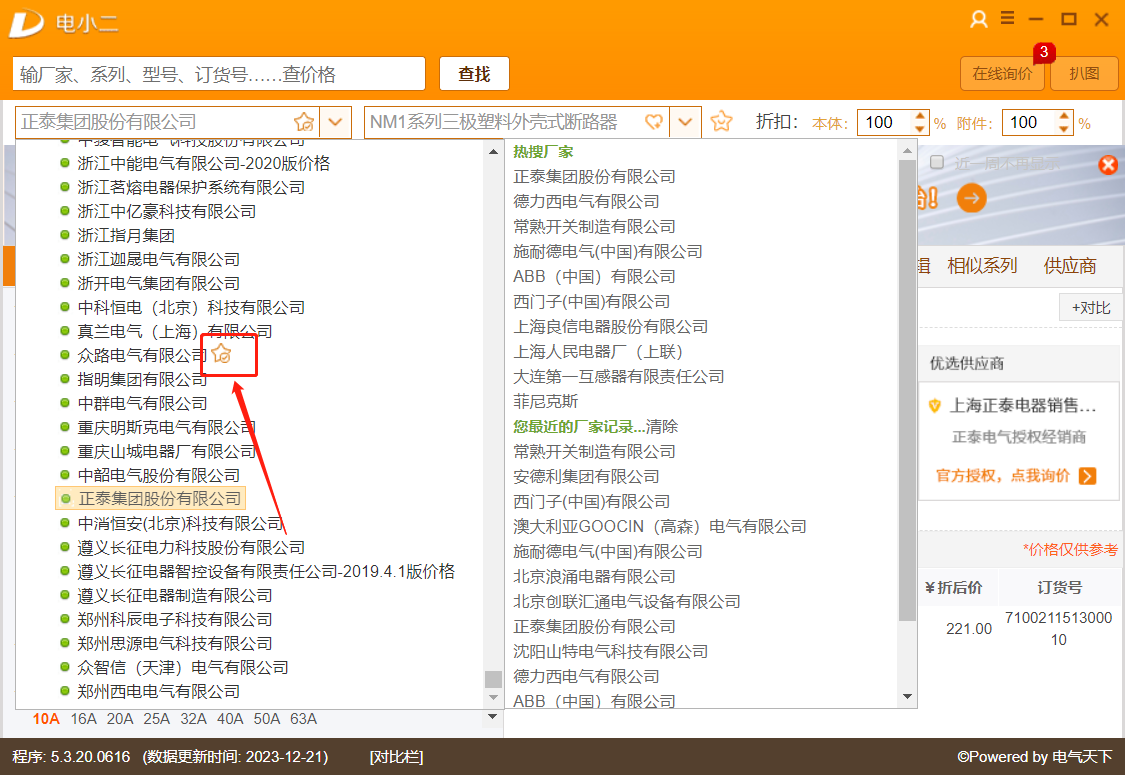Click the left manufacturer list scrollbar thumb
Screen dimensions: 1125x775
(x=493, y=679)
